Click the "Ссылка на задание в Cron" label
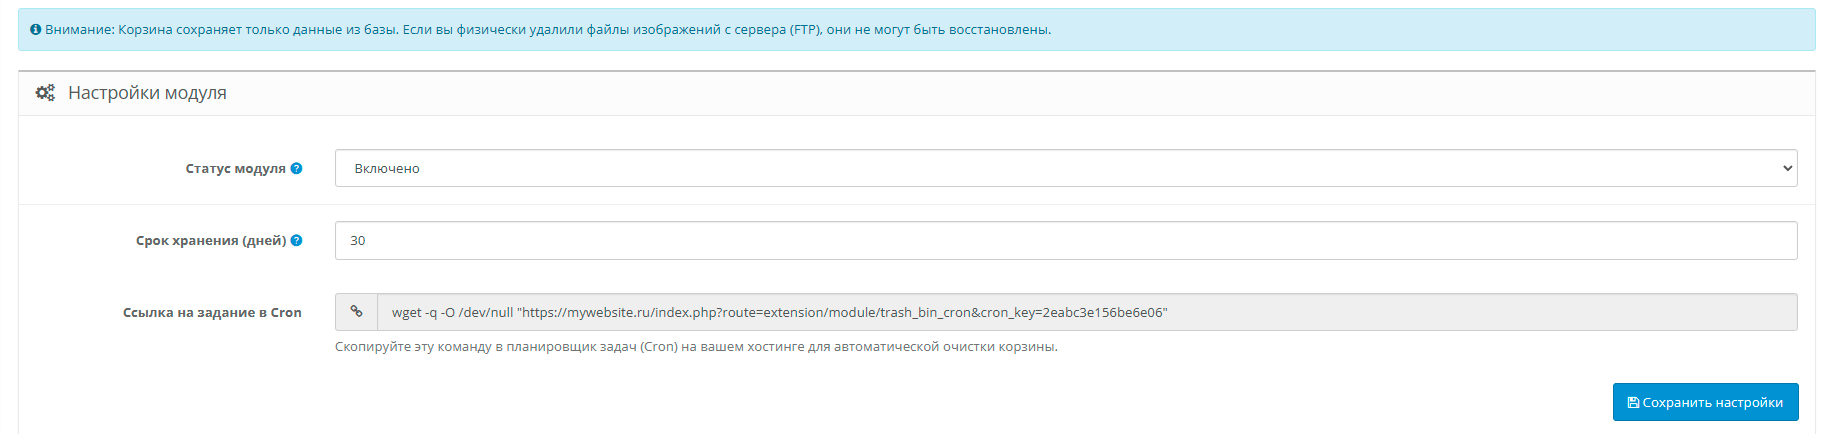 point(212,313)
